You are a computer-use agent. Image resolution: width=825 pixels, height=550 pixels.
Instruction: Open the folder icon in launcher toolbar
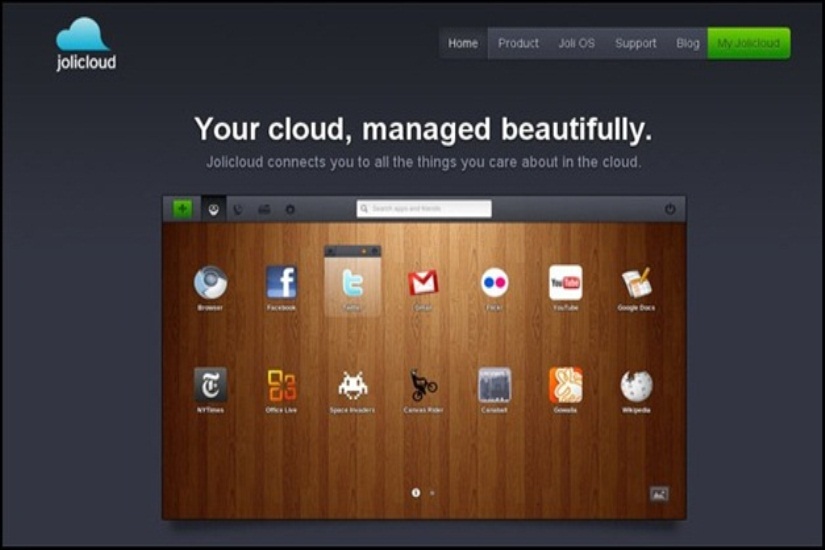coord(264,209)
